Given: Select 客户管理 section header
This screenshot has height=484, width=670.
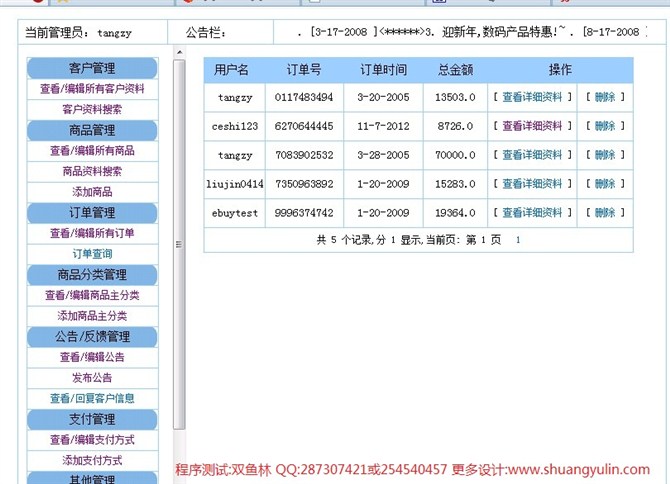Looking at the screenshot, I should coord(92,68).
